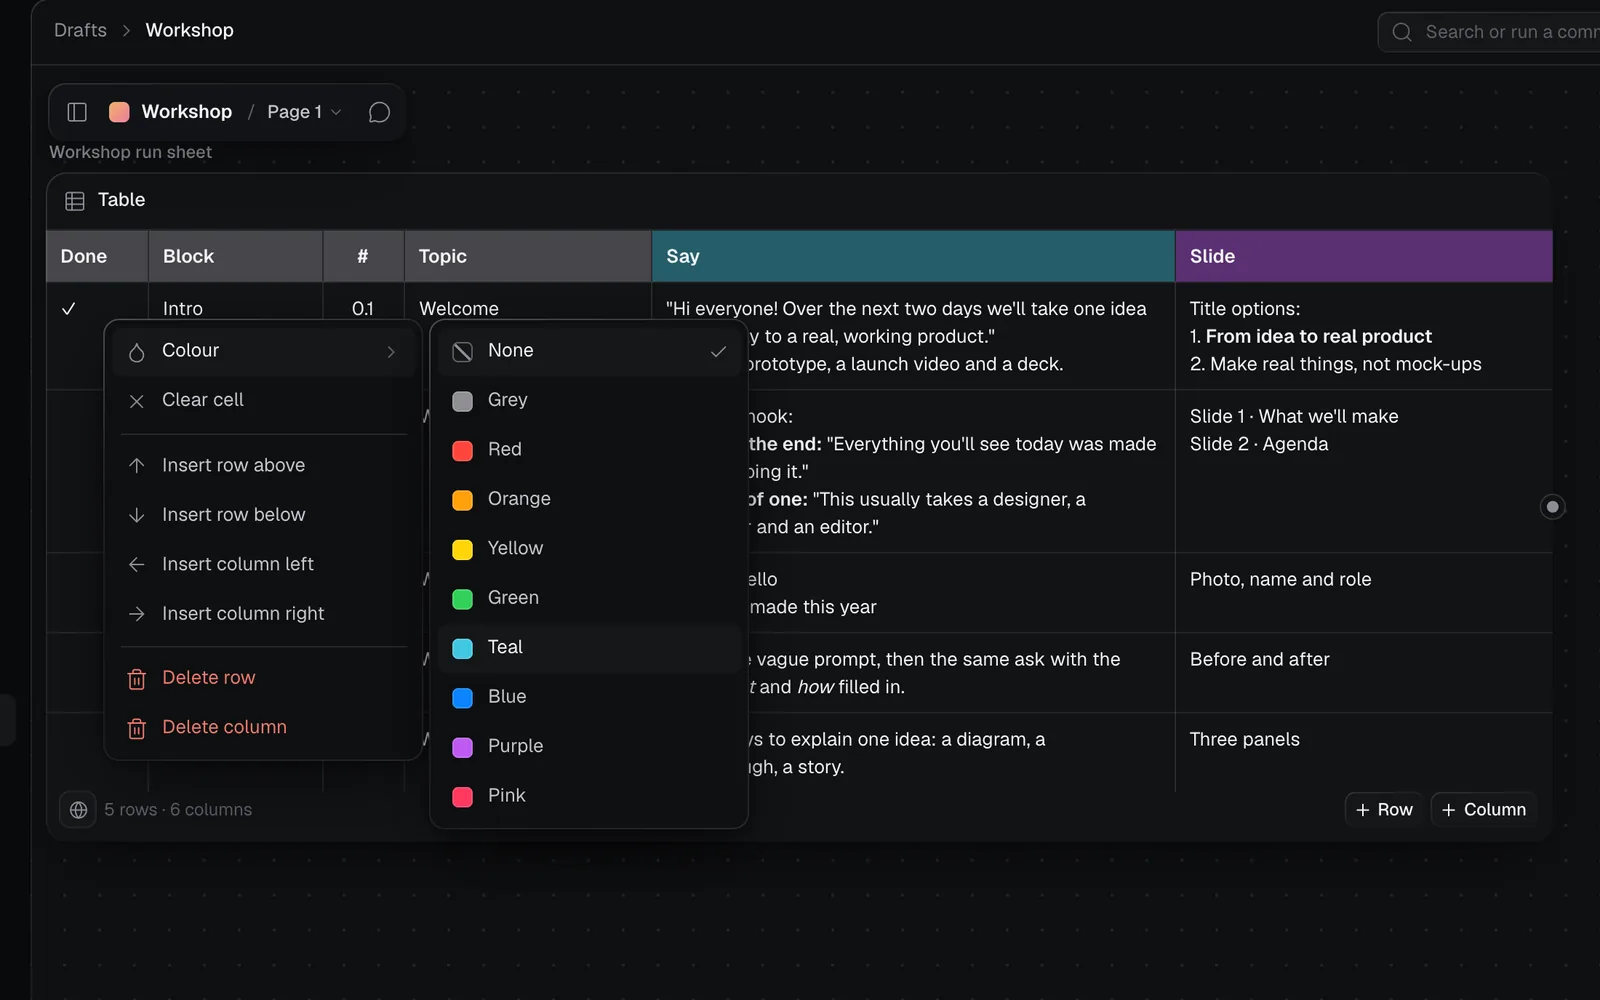
Task: Click the Colour droplet icon
Action: [x=137, y=351]
